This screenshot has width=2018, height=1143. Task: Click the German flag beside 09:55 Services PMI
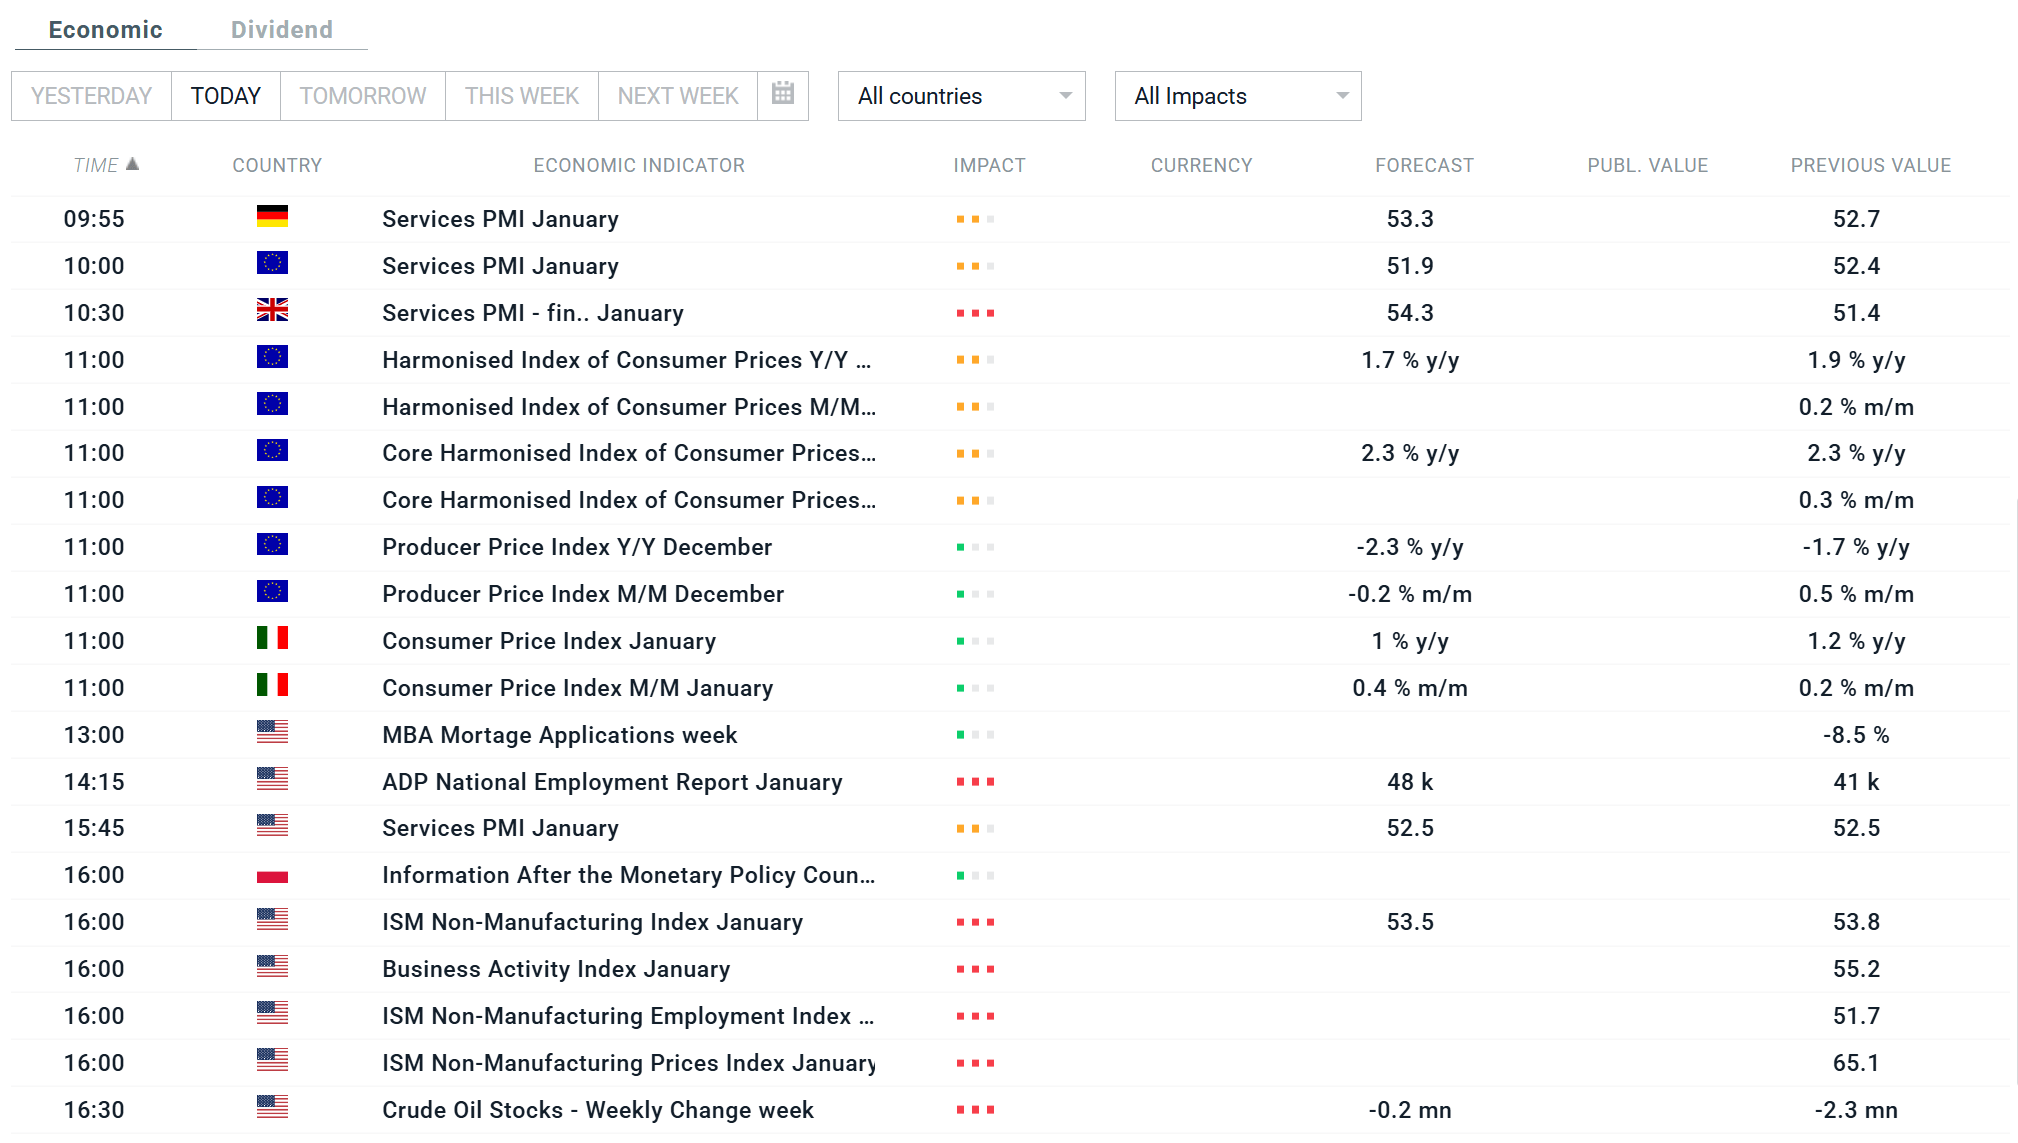point(272,217)
